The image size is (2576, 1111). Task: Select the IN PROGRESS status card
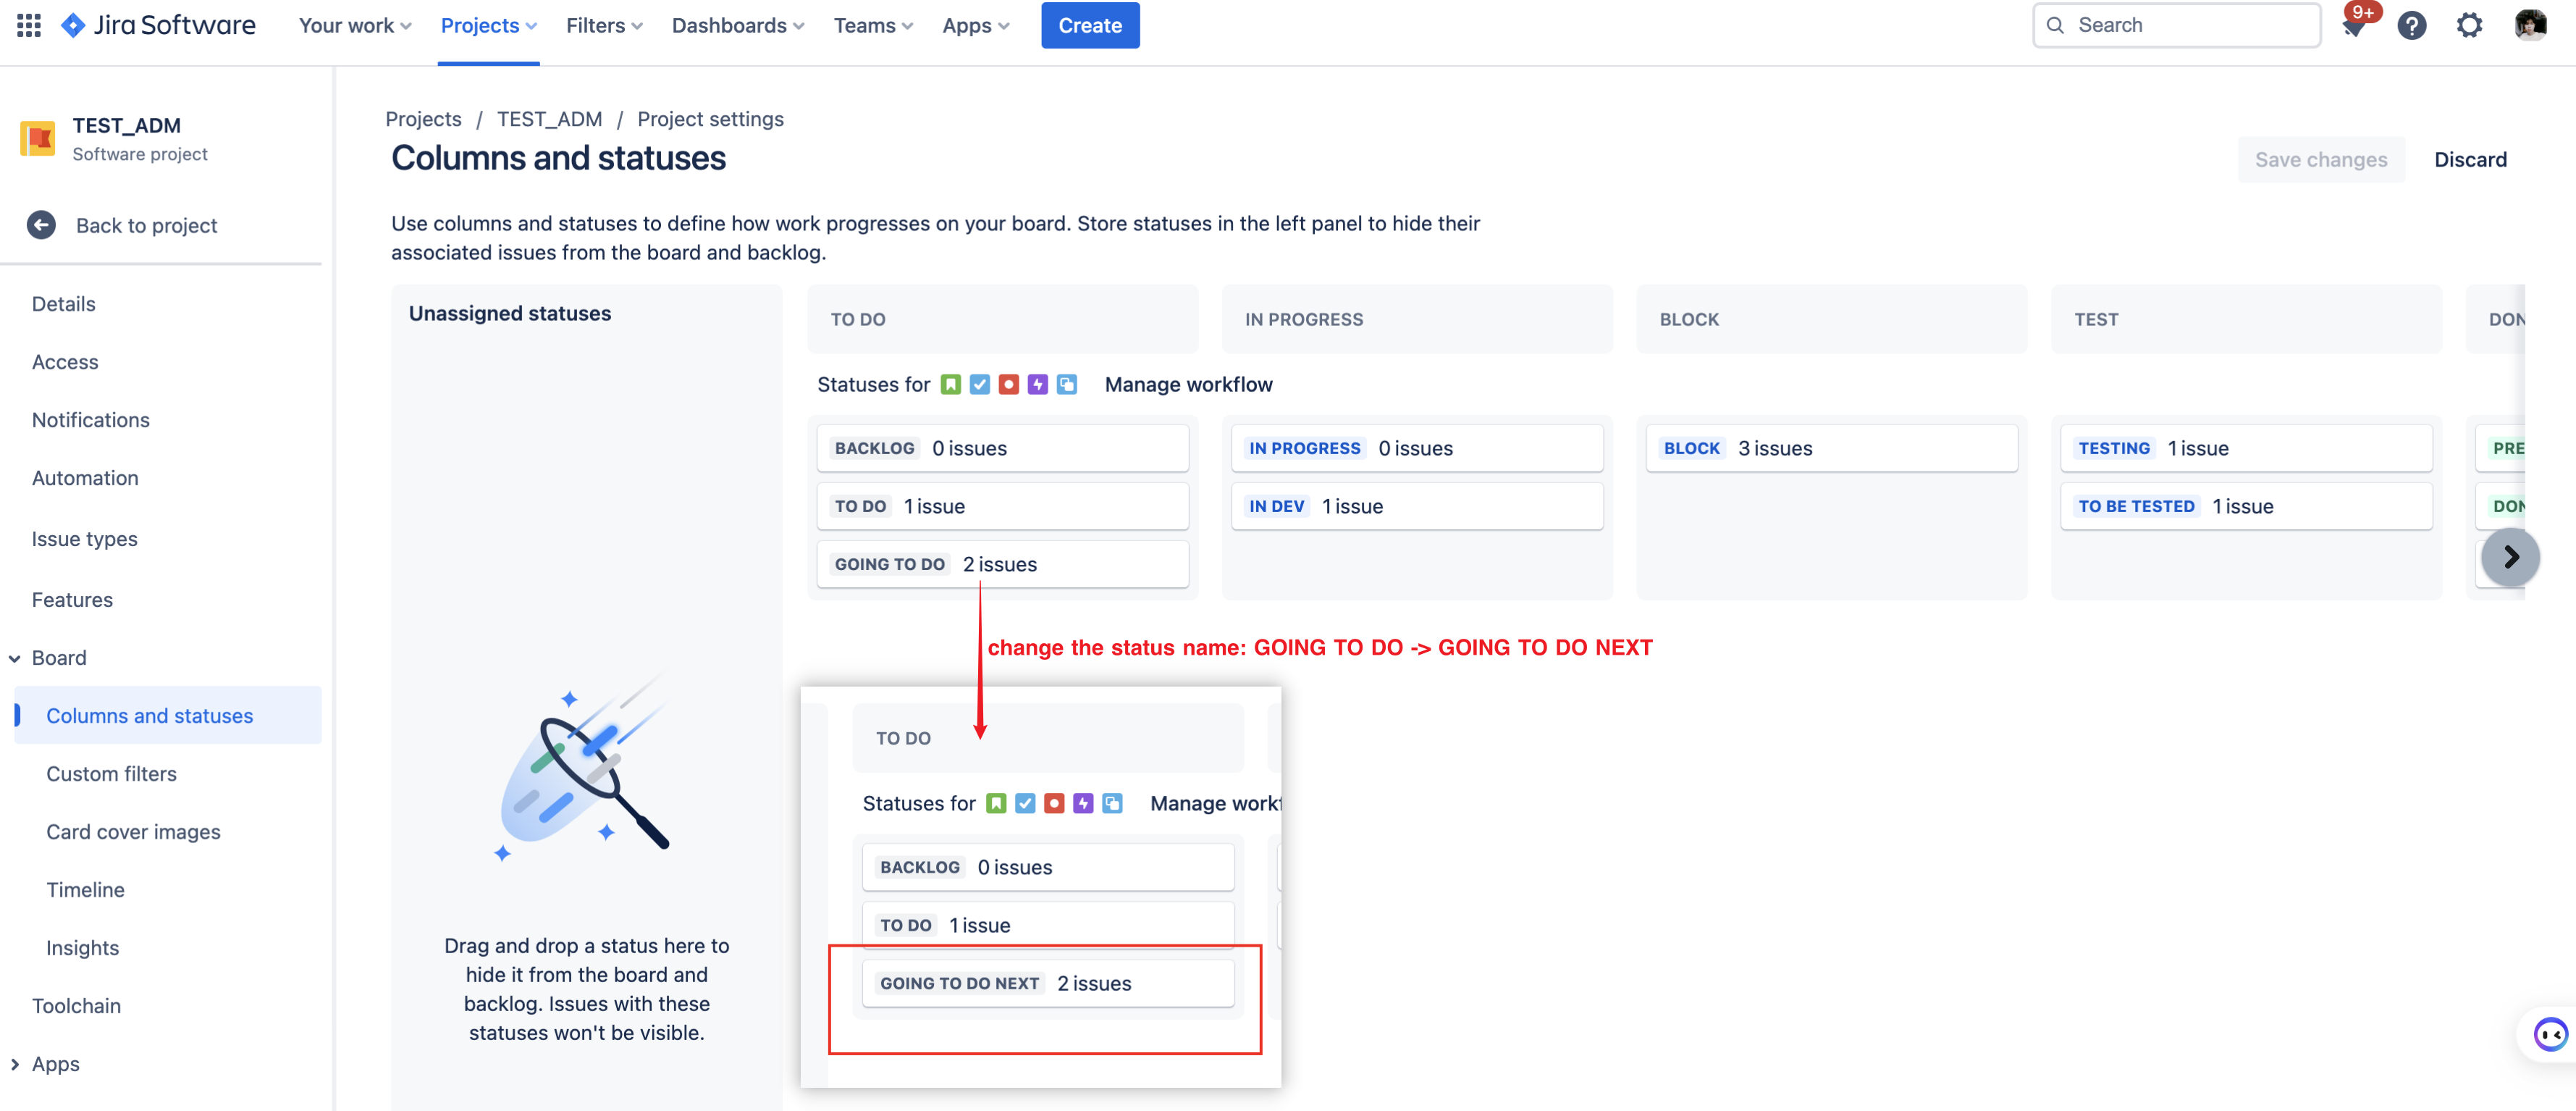click(1417, 449)
